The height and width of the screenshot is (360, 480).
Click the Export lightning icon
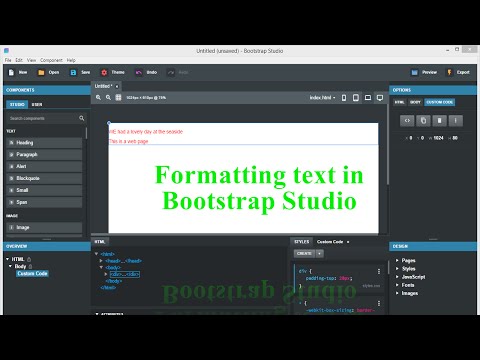pos(449,72)
